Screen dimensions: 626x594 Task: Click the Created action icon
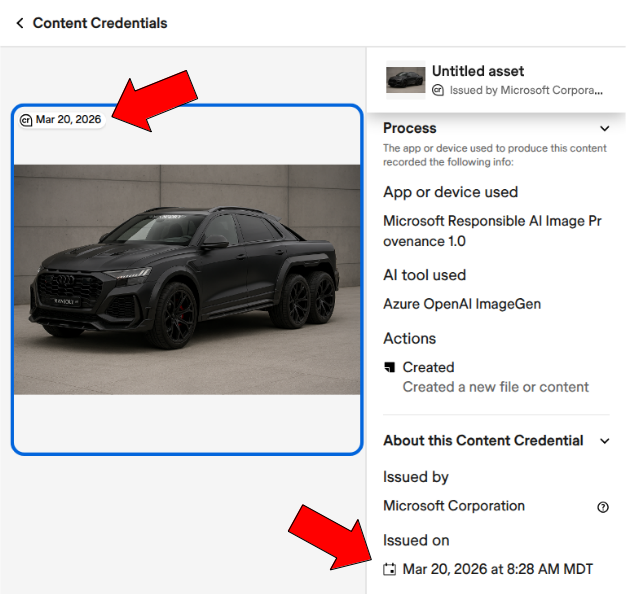(389, 367)
